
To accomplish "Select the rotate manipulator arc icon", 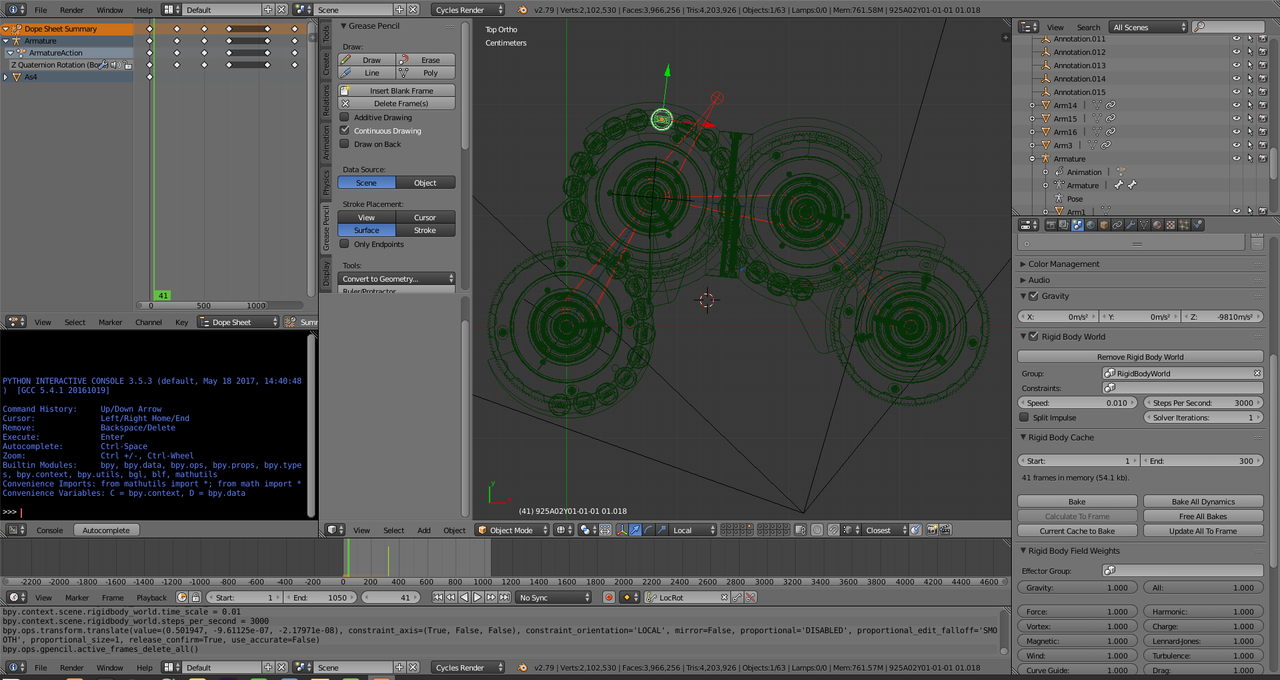I will [x=648, y=530].
